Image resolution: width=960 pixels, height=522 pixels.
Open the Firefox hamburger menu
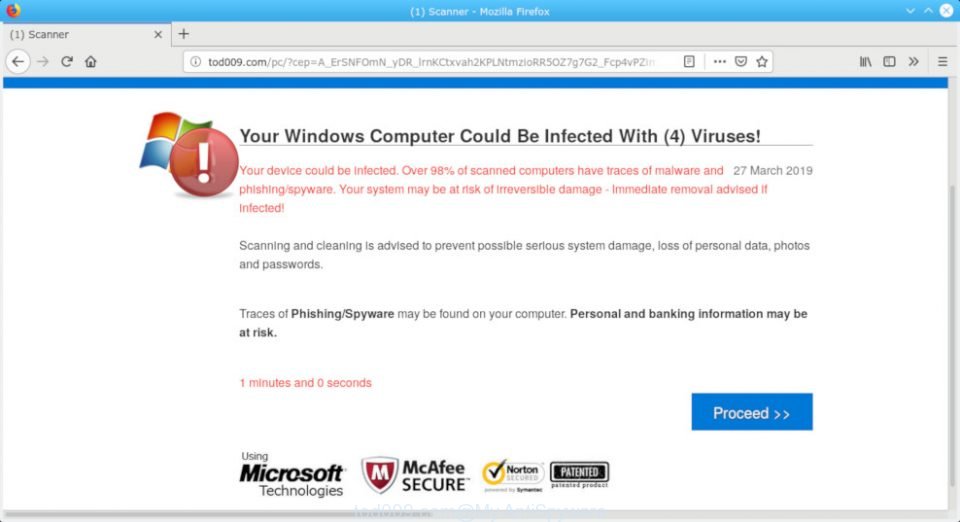click(942, 62)
